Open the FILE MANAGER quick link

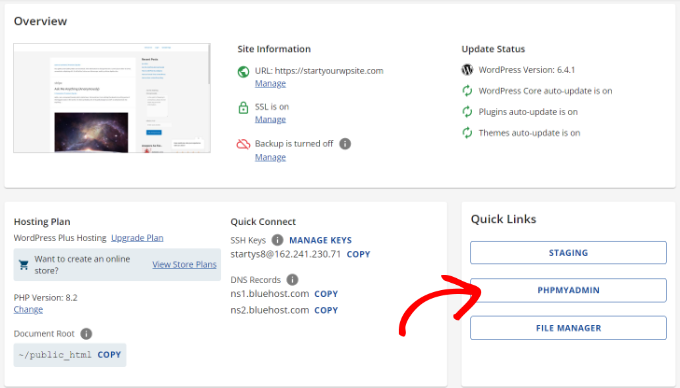(x=568, y=328)
